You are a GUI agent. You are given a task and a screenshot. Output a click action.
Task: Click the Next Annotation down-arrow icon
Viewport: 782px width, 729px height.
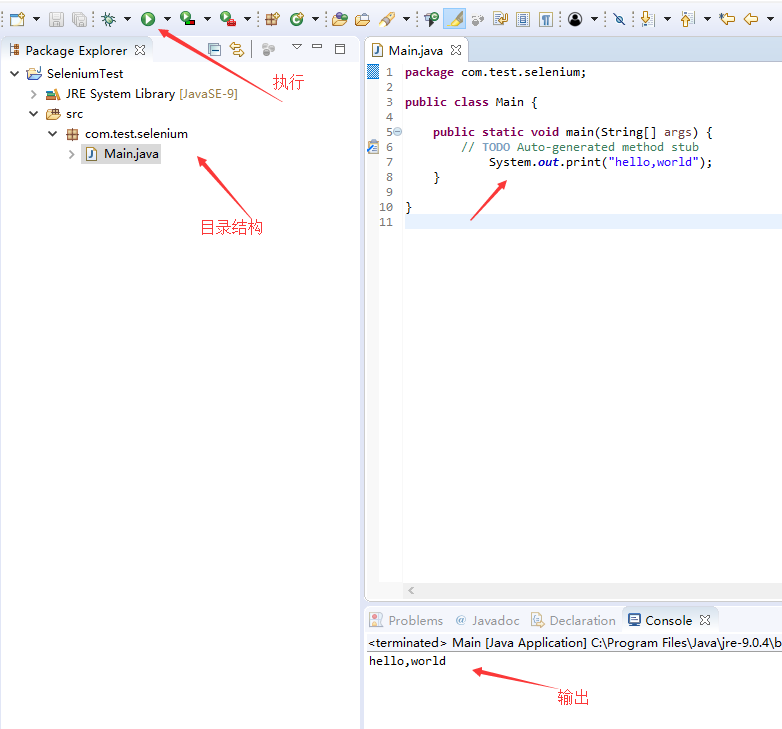(x=647, y=19)
